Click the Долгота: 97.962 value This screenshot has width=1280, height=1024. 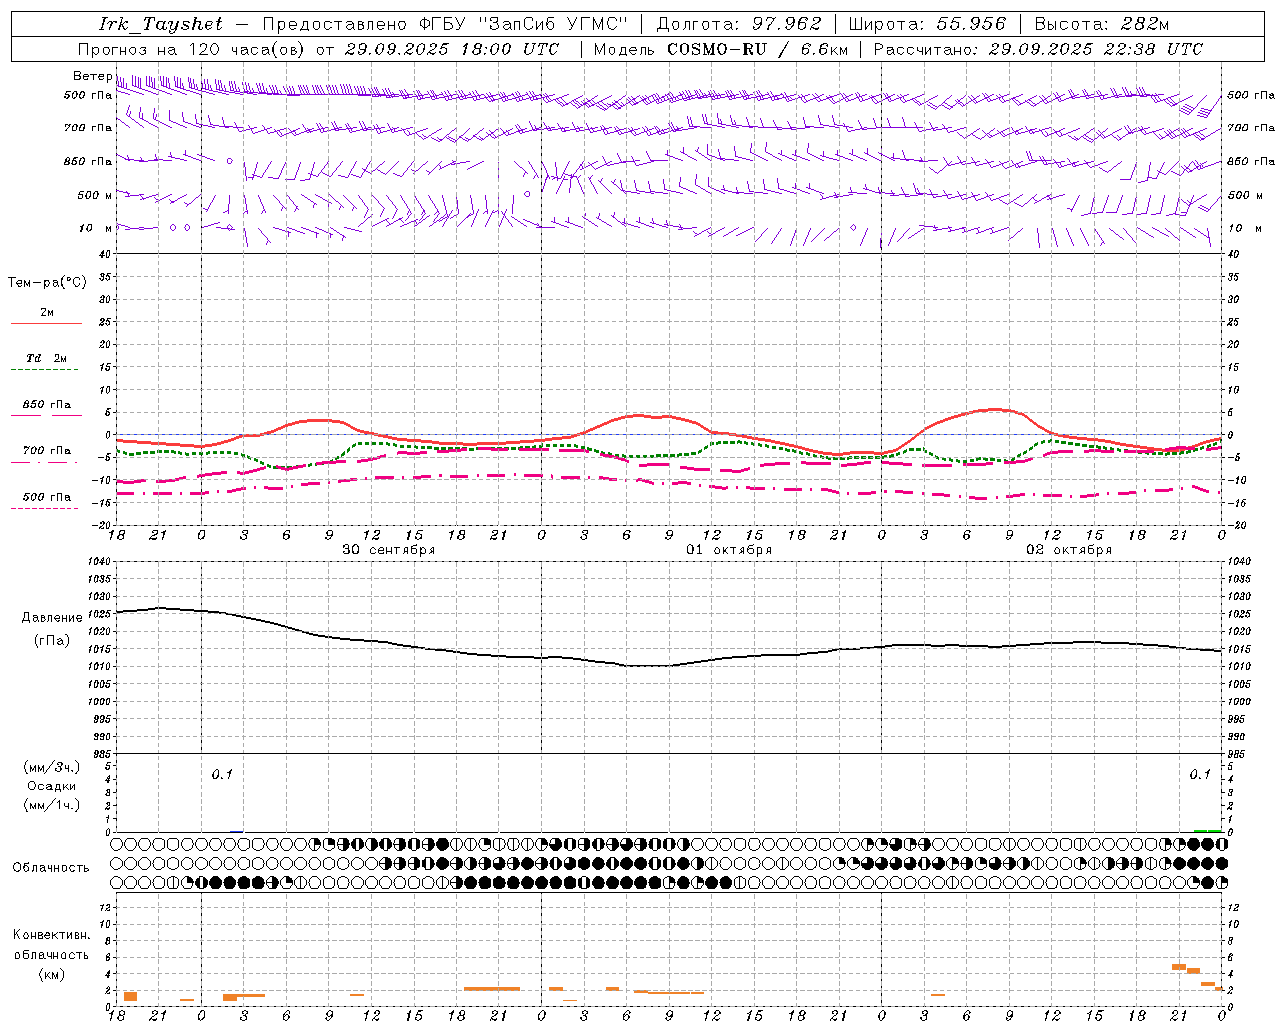(x=738, y=24)
